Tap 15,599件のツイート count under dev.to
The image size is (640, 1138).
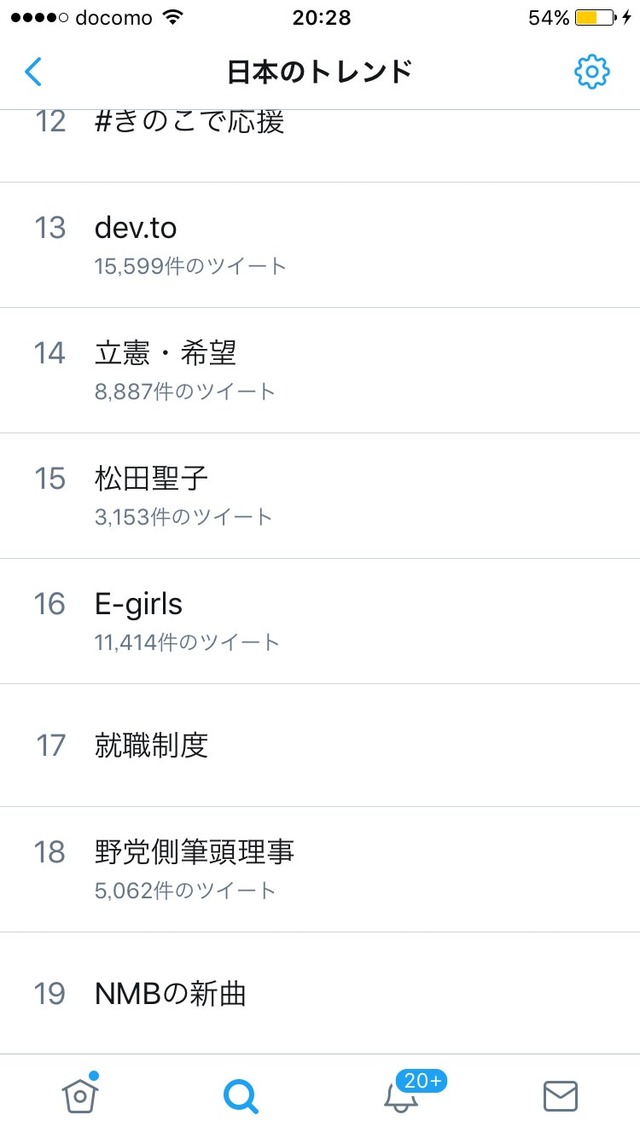191,266
